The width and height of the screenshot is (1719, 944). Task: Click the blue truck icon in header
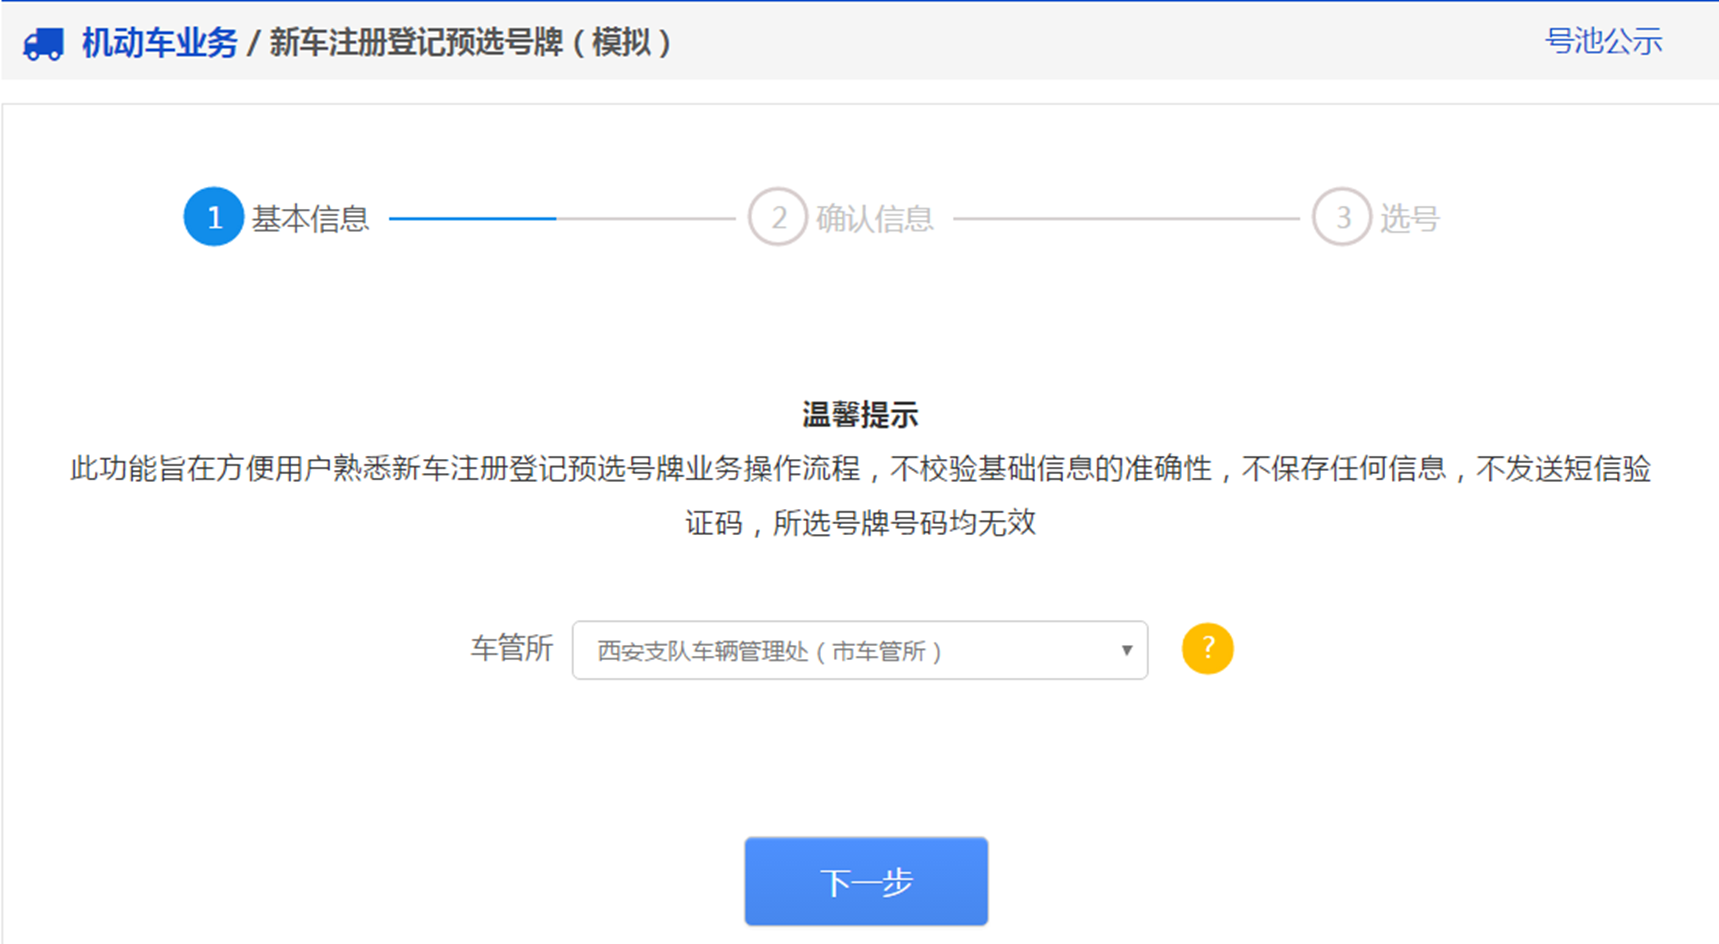click(43, 44)
